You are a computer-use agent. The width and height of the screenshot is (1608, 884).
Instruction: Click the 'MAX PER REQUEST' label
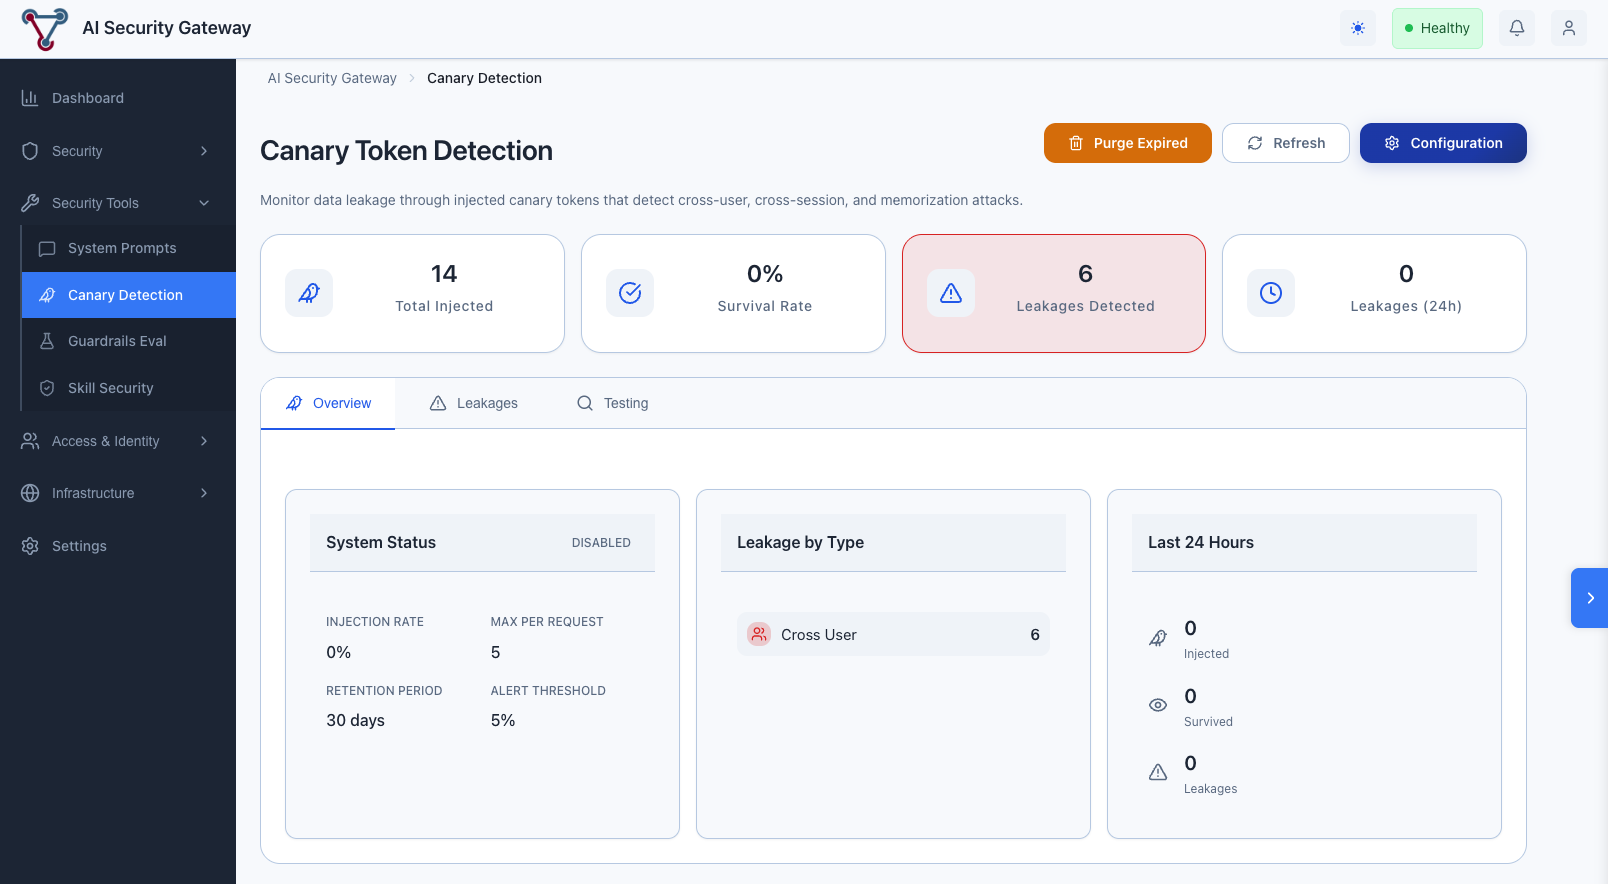547,622
